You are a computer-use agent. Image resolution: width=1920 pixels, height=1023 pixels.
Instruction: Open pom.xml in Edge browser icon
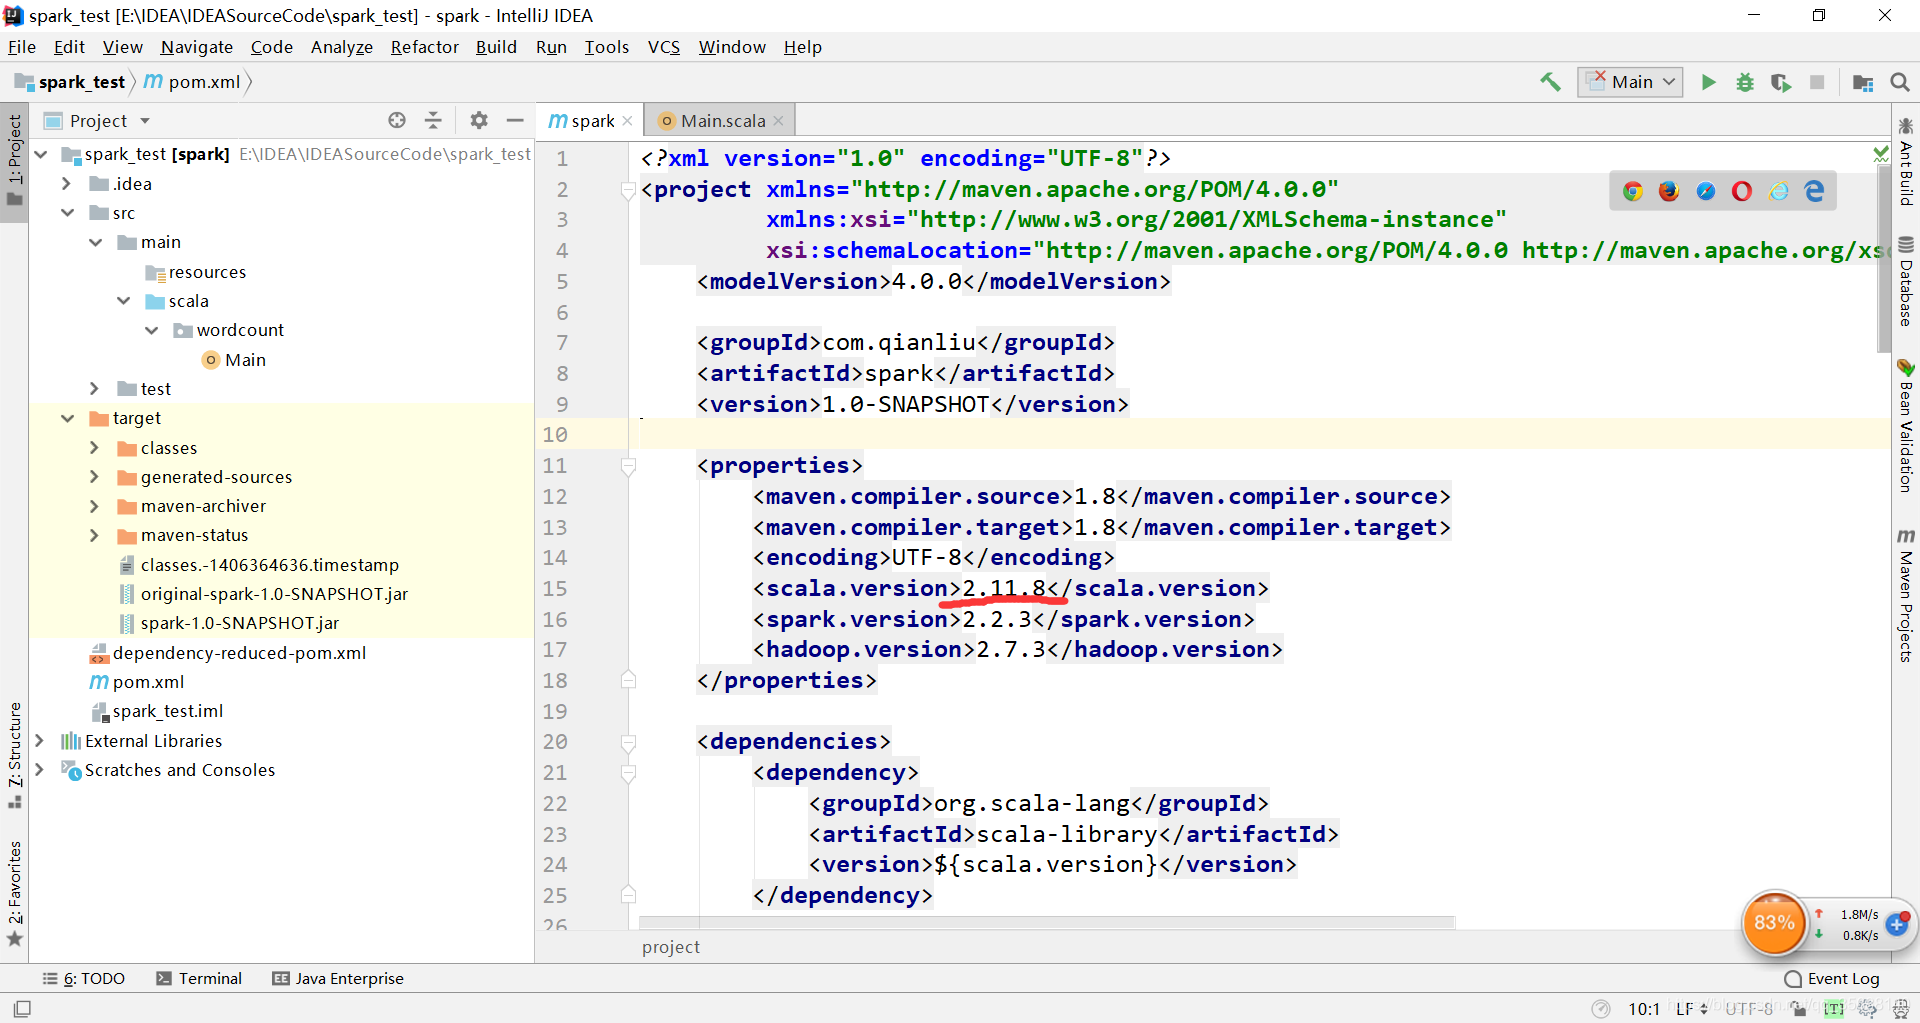[x=1815, y=191]
